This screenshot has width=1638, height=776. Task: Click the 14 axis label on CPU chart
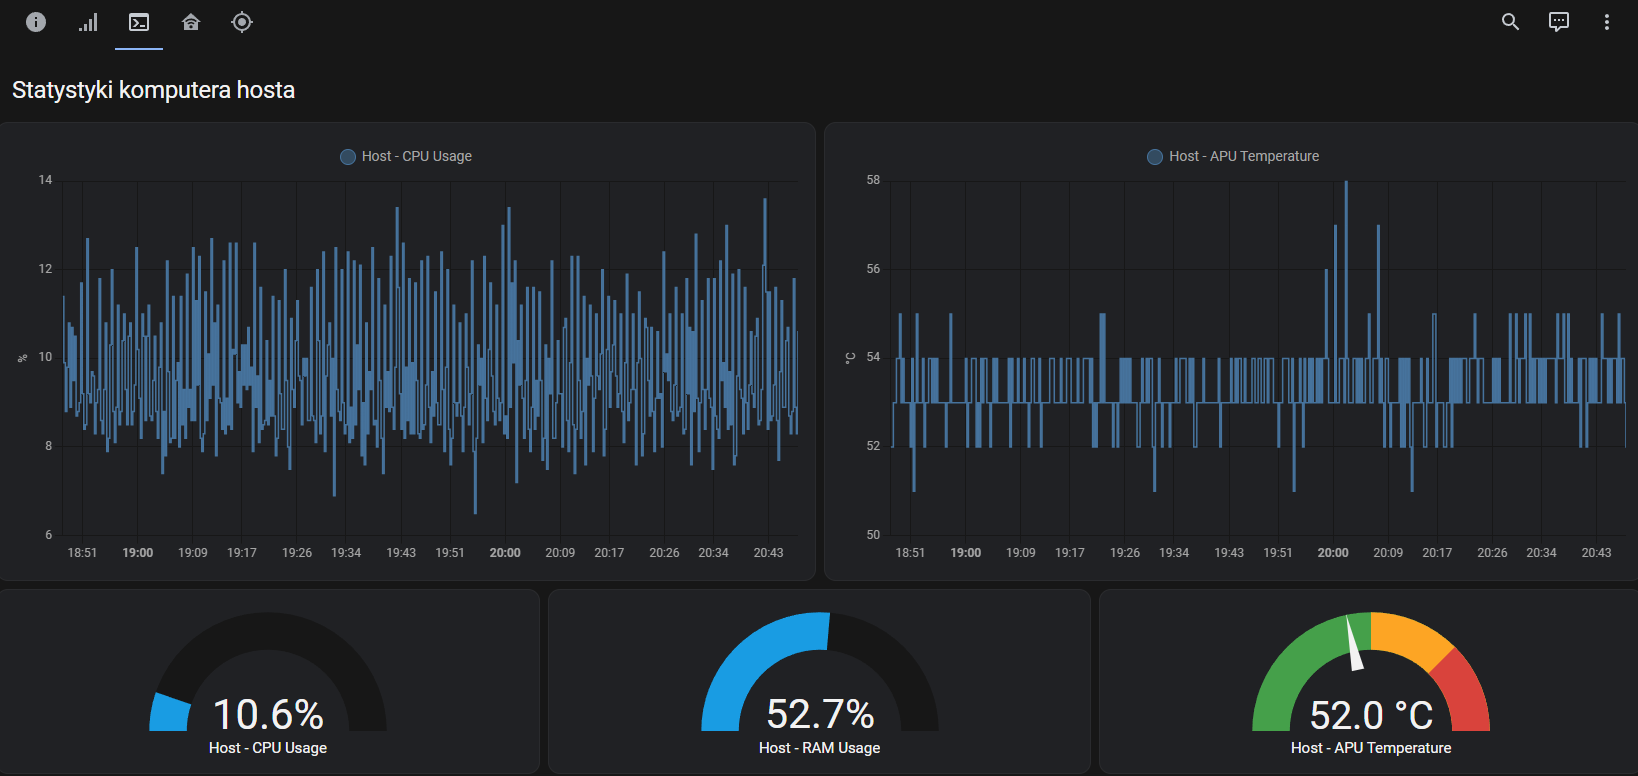pos(45,180)
